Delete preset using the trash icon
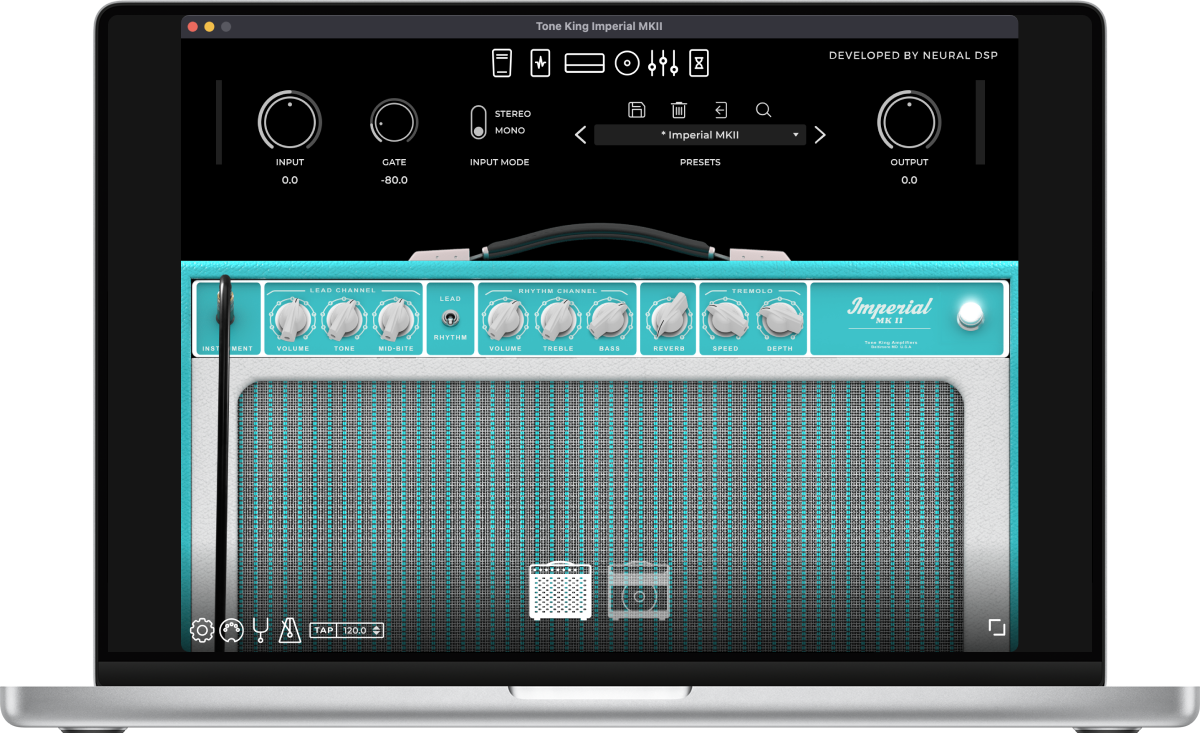 point(679,110)
